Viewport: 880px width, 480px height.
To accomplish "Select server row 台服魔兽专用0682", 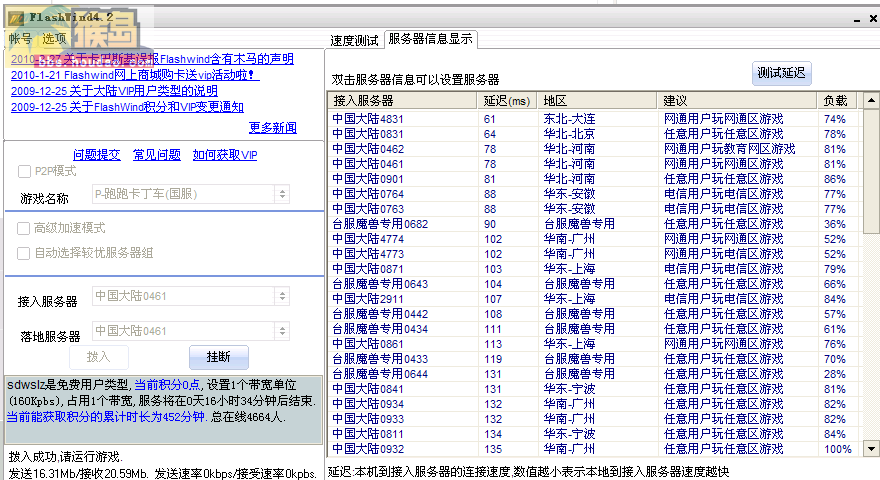I will 594,224.
